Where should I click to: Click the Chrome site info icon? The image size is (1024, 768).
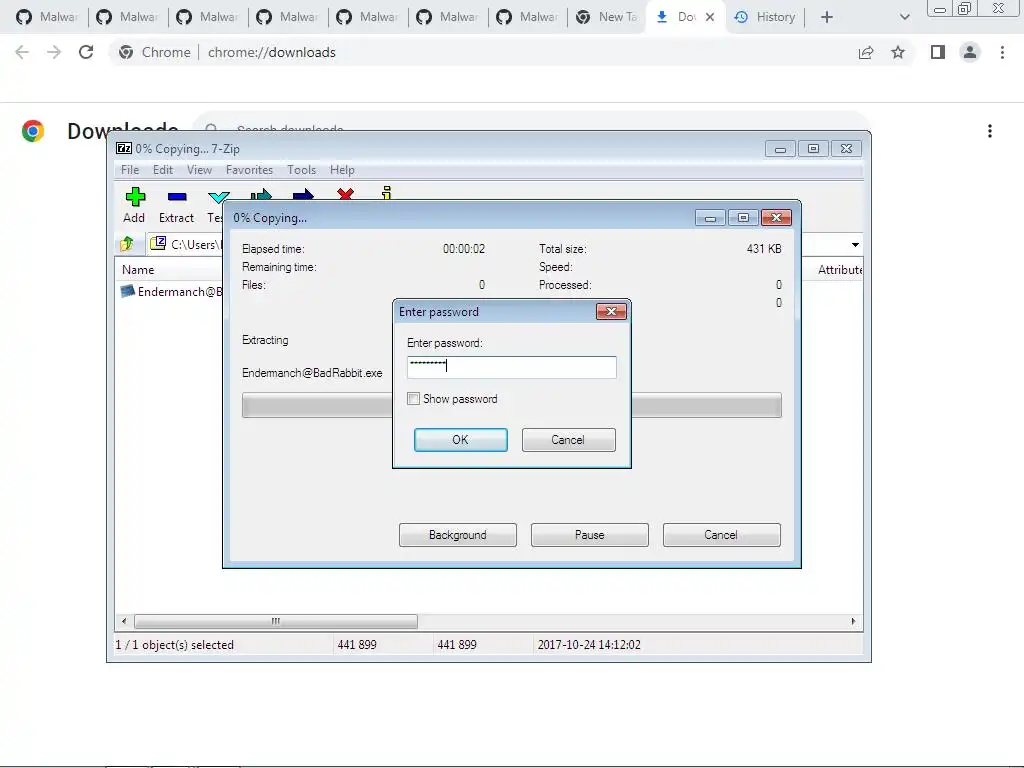click(x=126, y=52)
